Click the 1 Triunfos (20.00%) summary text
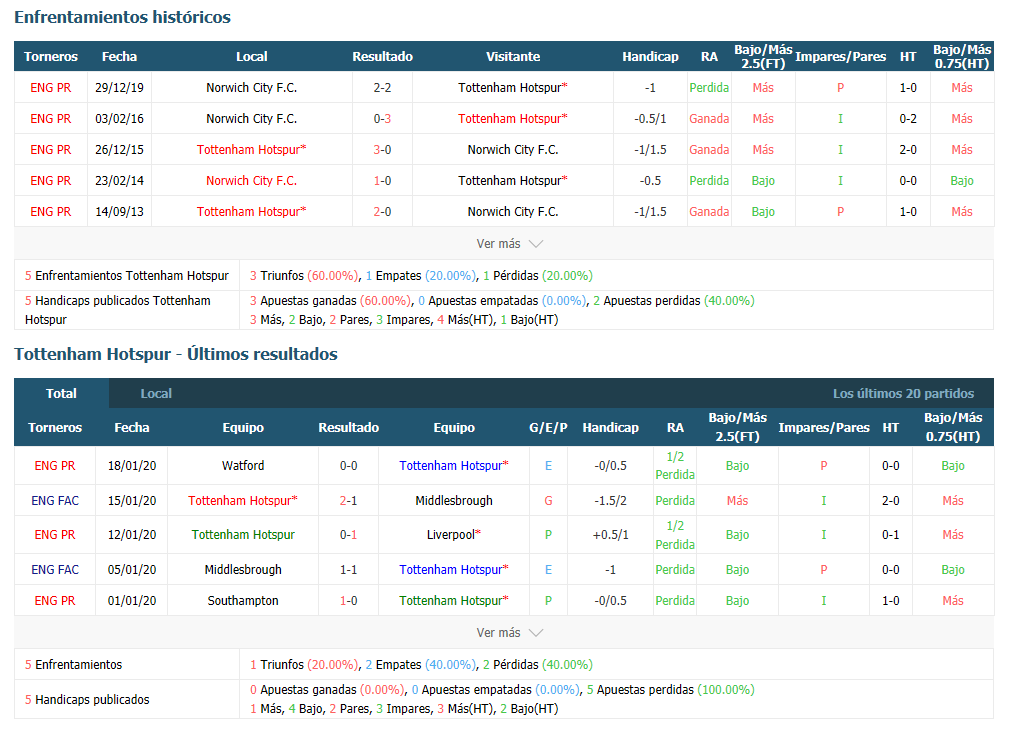The height and width of the screenshot is (730, 1012). pyautogui.click(x=304, y=665)
